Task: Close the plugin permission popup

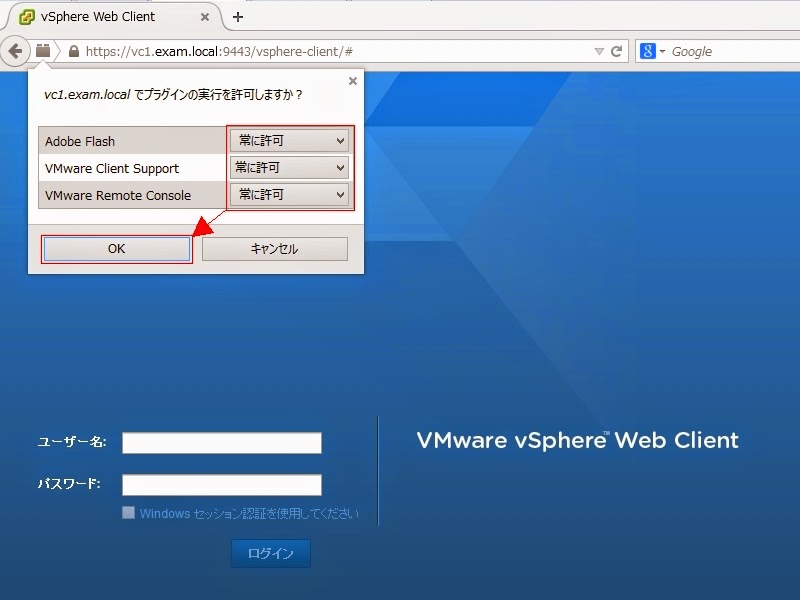Action: [x=353, y=81]
